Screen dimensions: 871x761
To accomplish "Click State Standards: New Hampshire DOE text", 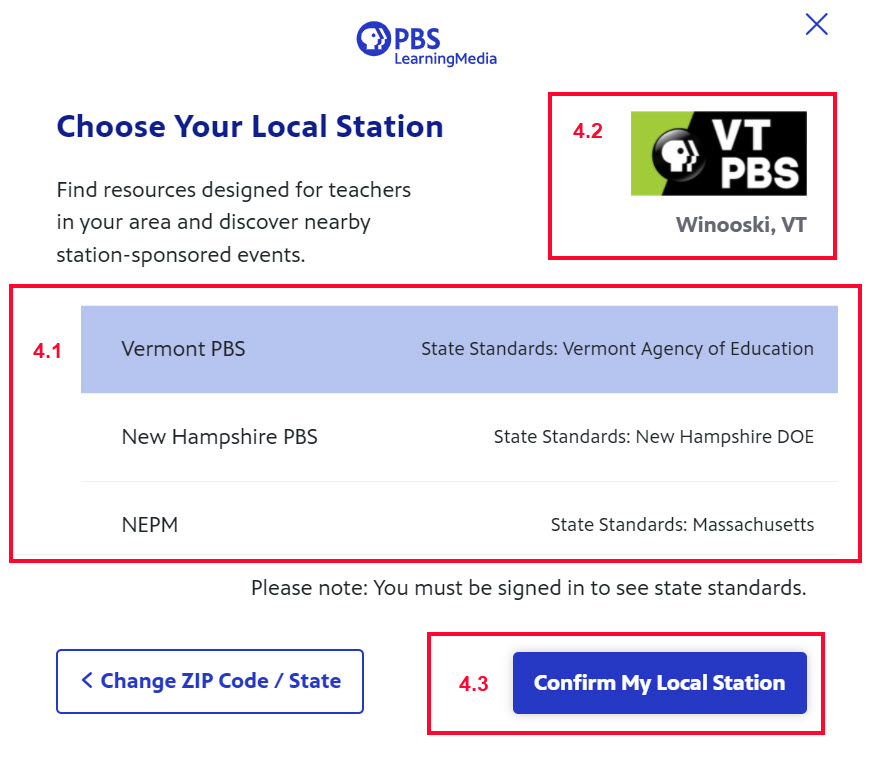I will [x=654, y=437].
